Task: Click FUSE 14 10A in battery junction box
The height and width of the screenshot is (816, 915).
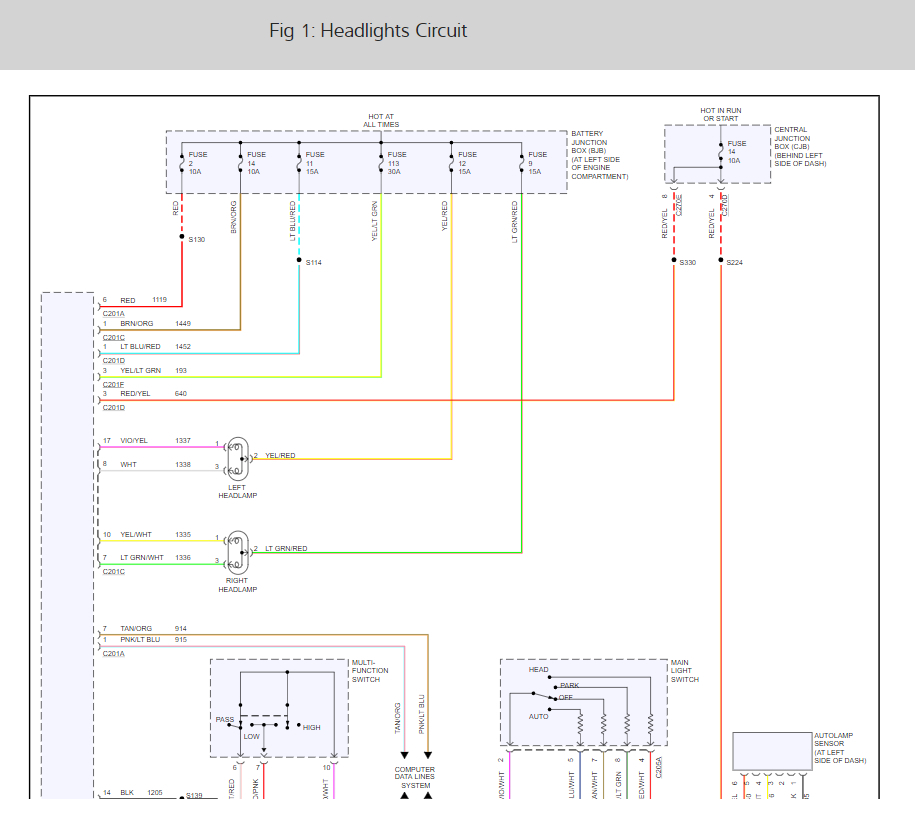Action: (x=256, y=163)
